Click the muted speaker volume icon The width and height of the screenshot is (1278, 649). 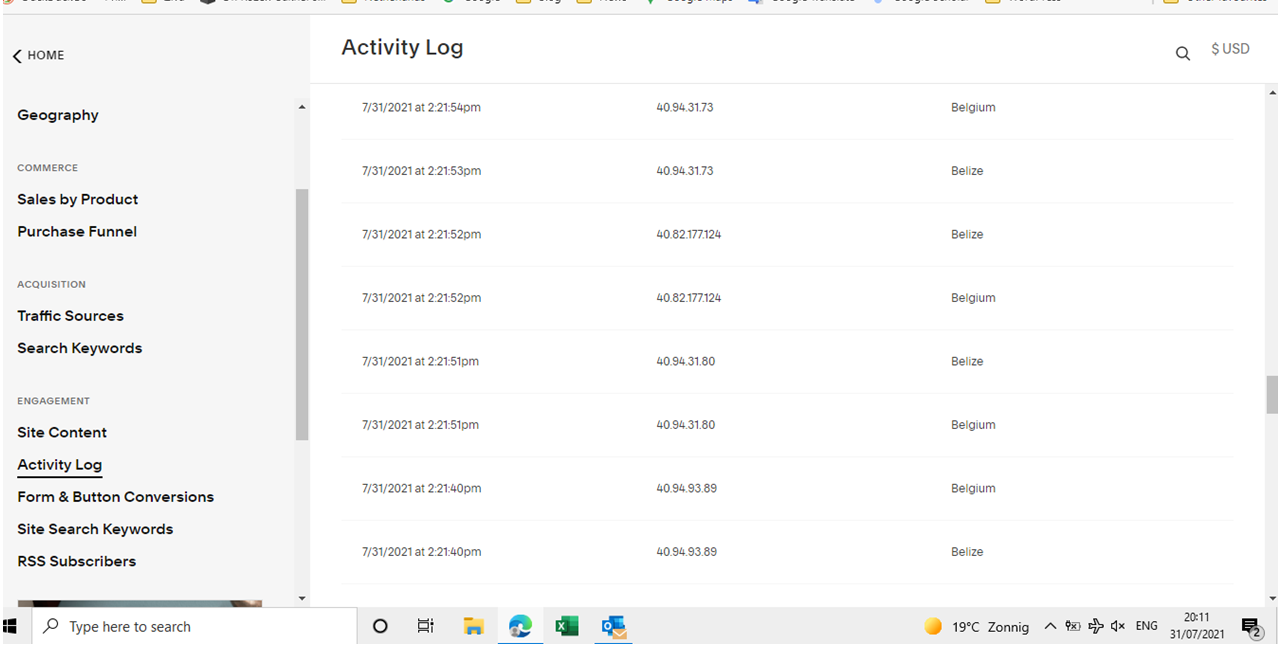coord(1118,626)
